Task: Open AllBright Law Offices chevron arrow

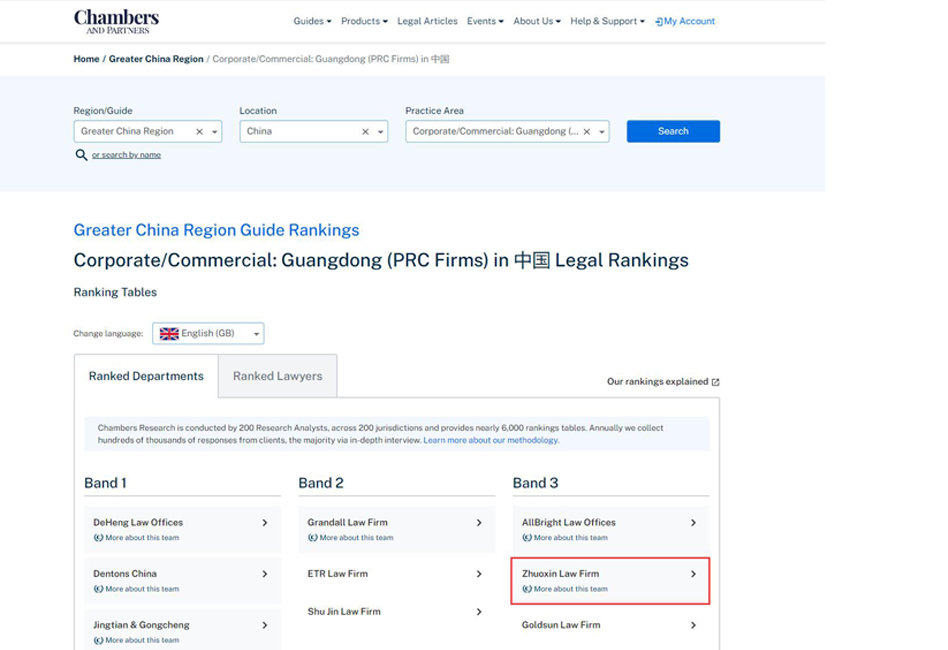Action: click(693, 522)
